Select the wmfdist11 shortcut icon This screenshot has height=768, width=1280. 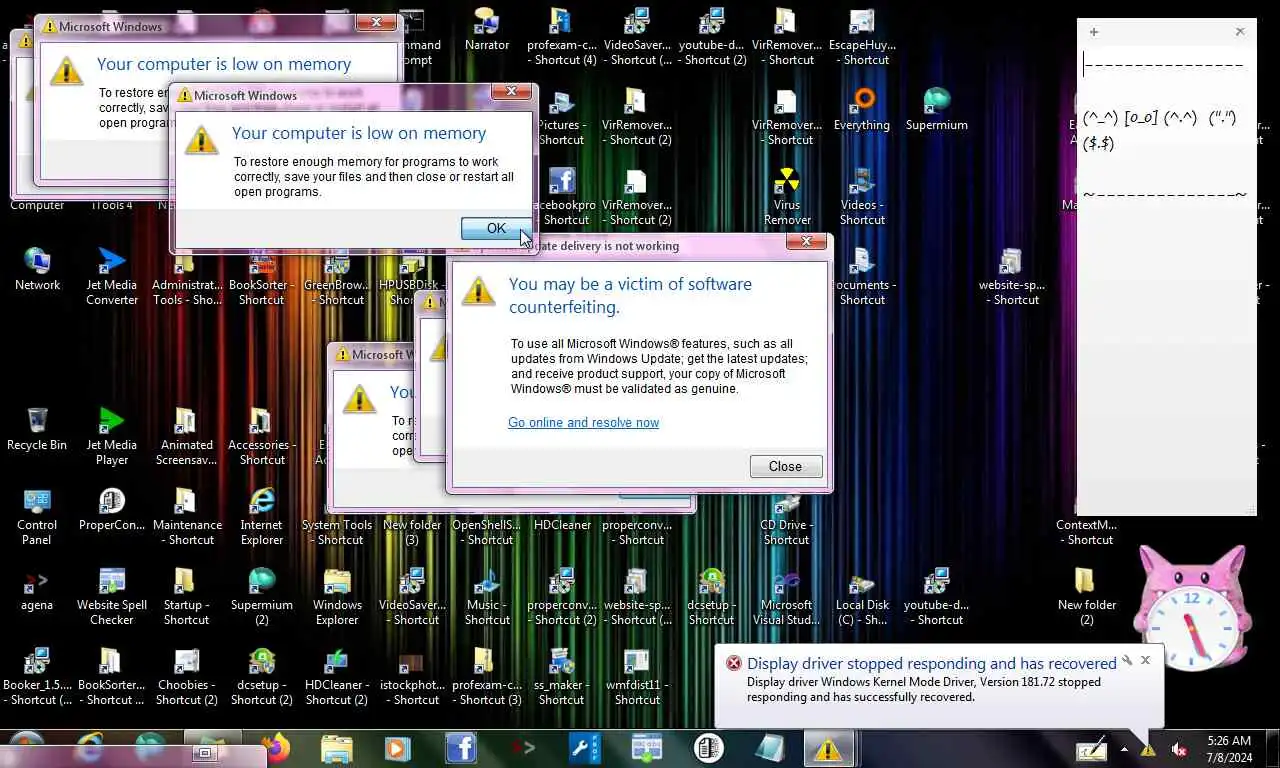tap(637, 677)
